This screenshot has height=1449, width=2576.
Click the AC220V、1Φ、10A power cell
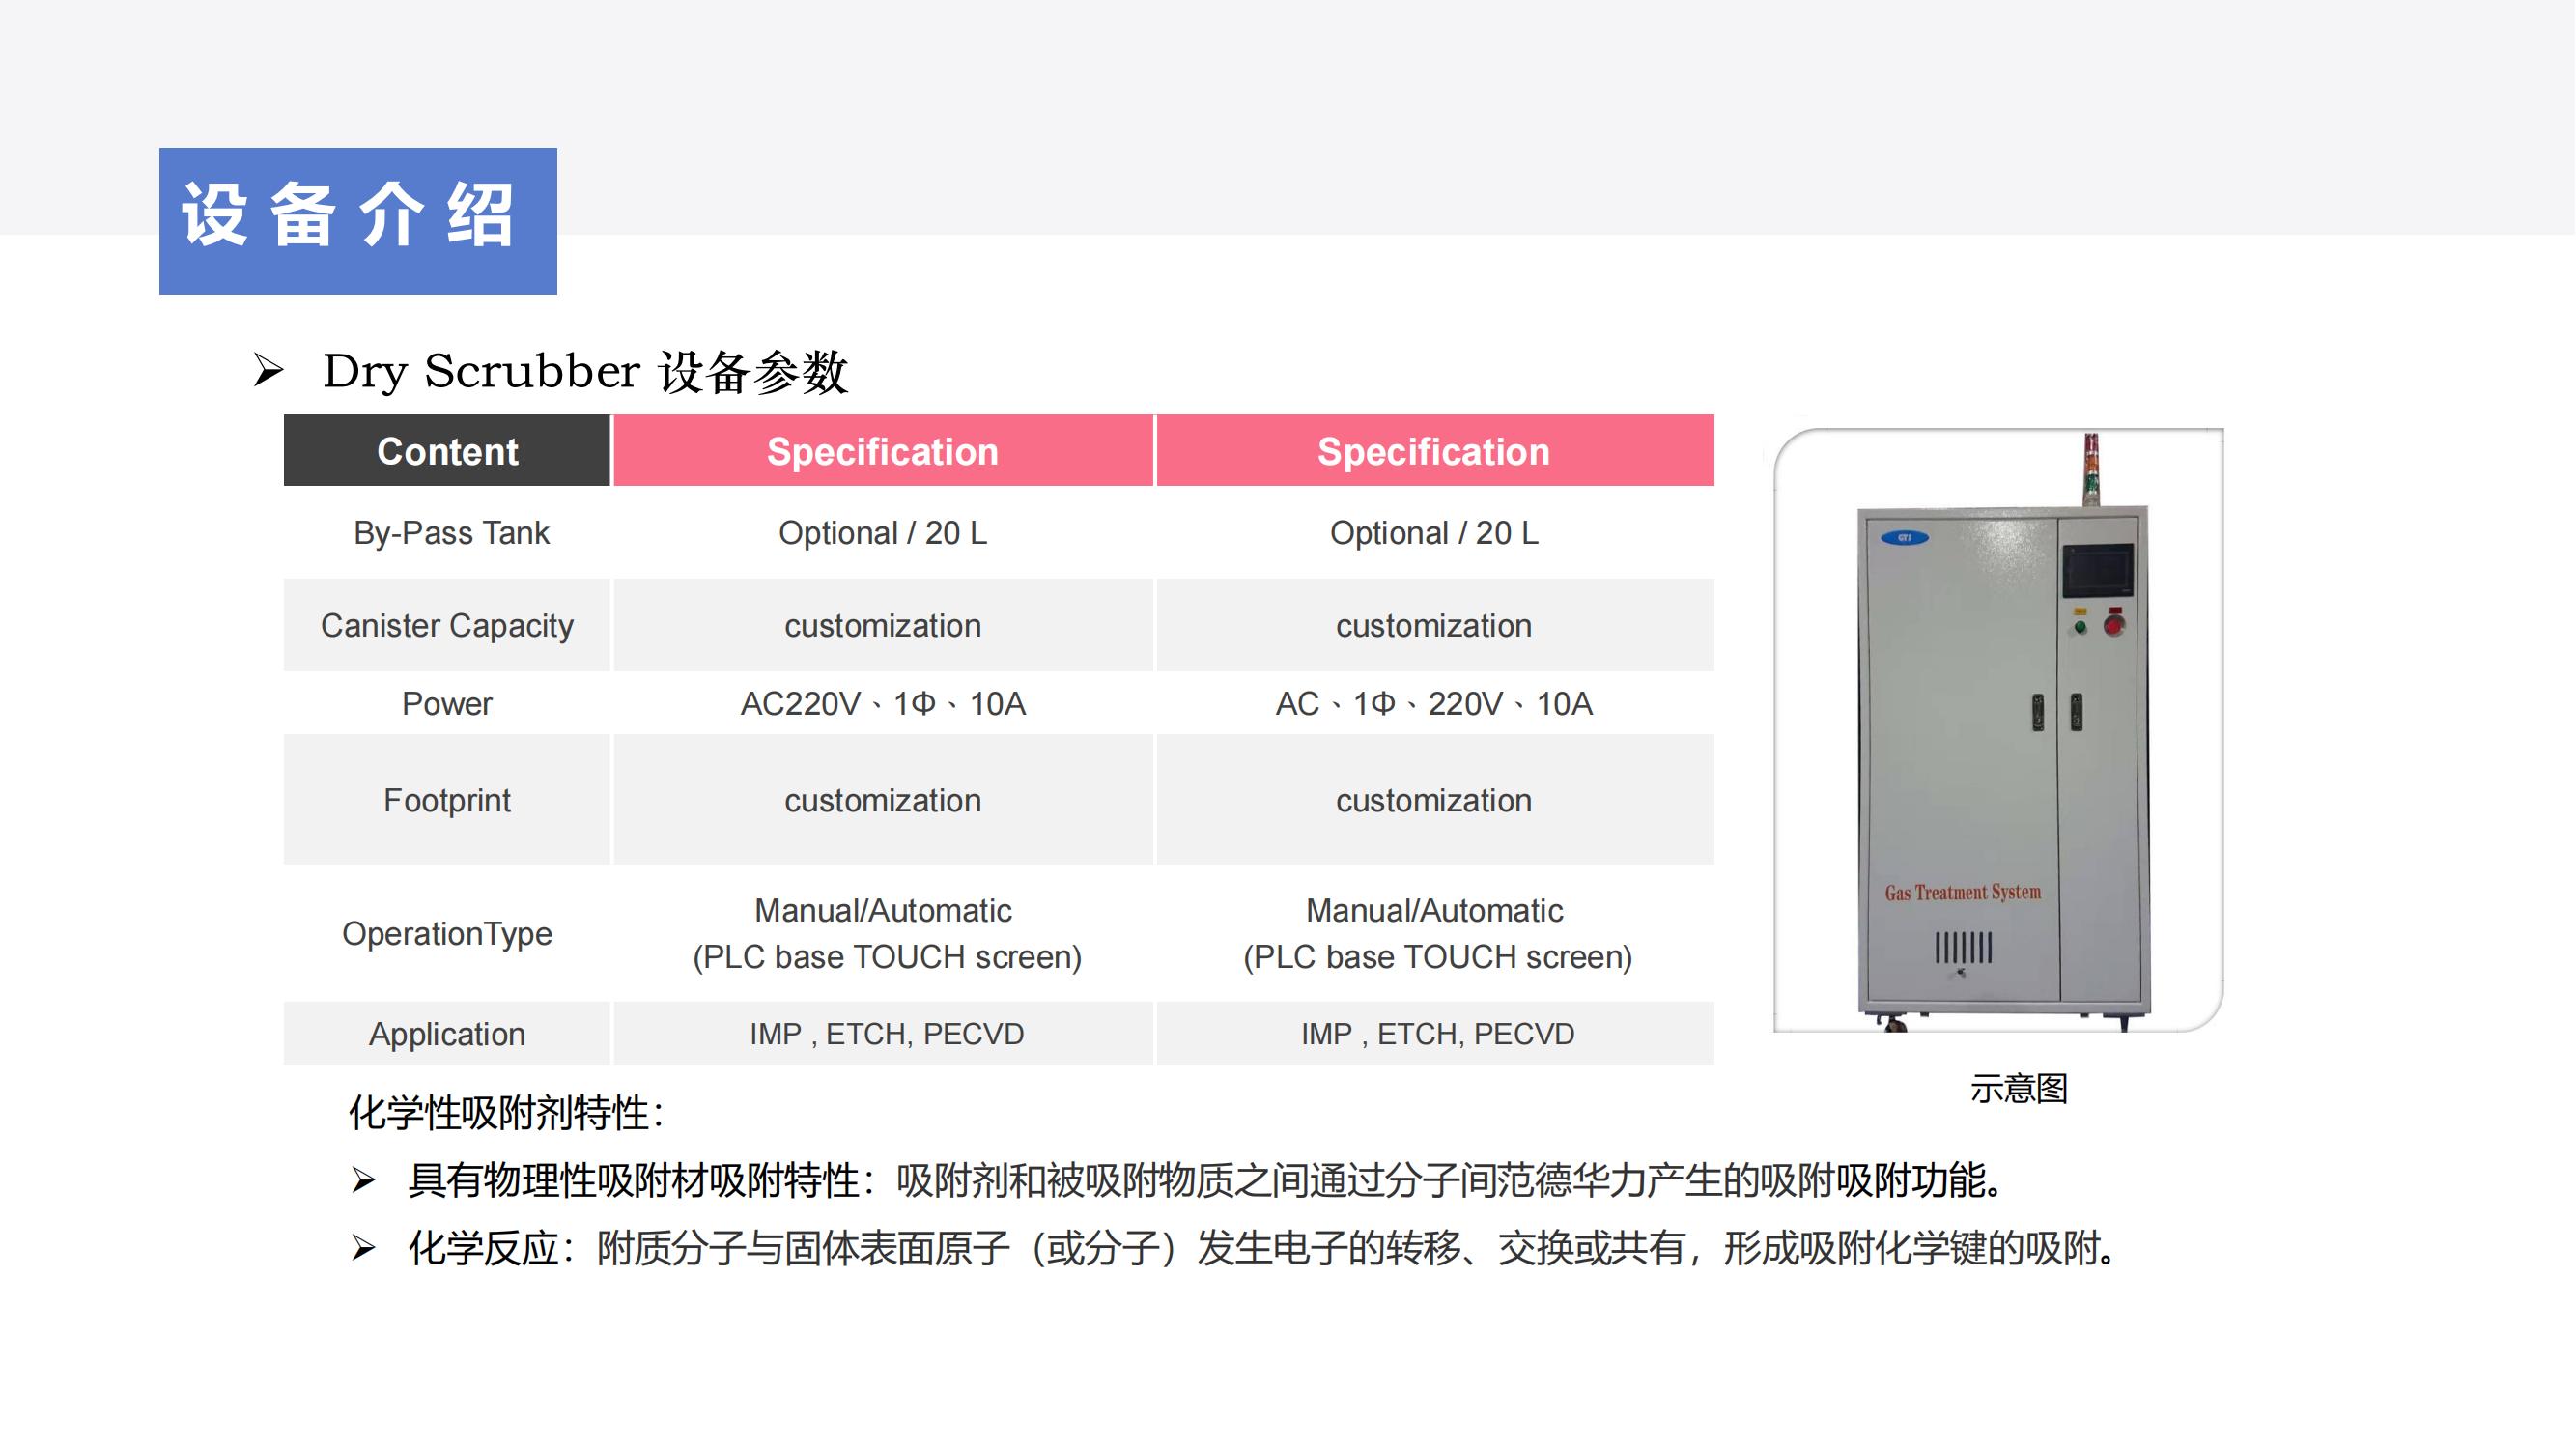coord(882,704)
